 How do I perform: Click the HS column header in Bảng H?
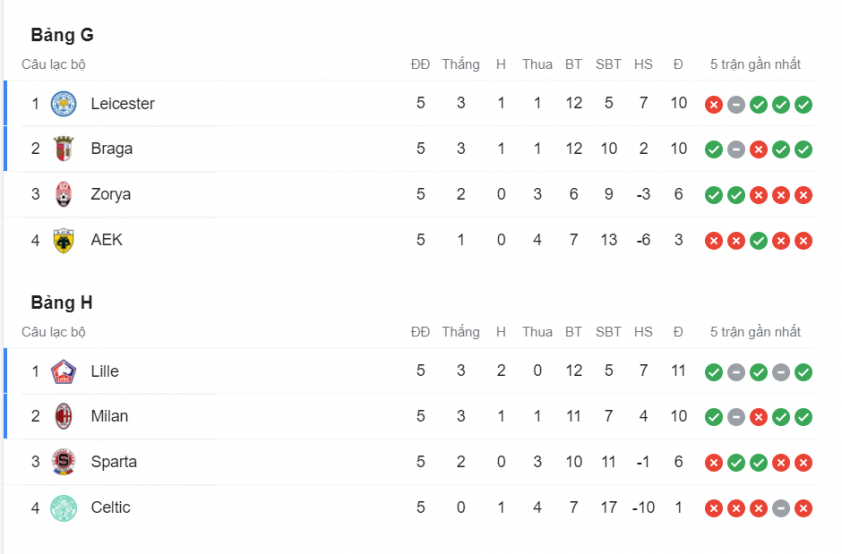click(x=643, y=332)
